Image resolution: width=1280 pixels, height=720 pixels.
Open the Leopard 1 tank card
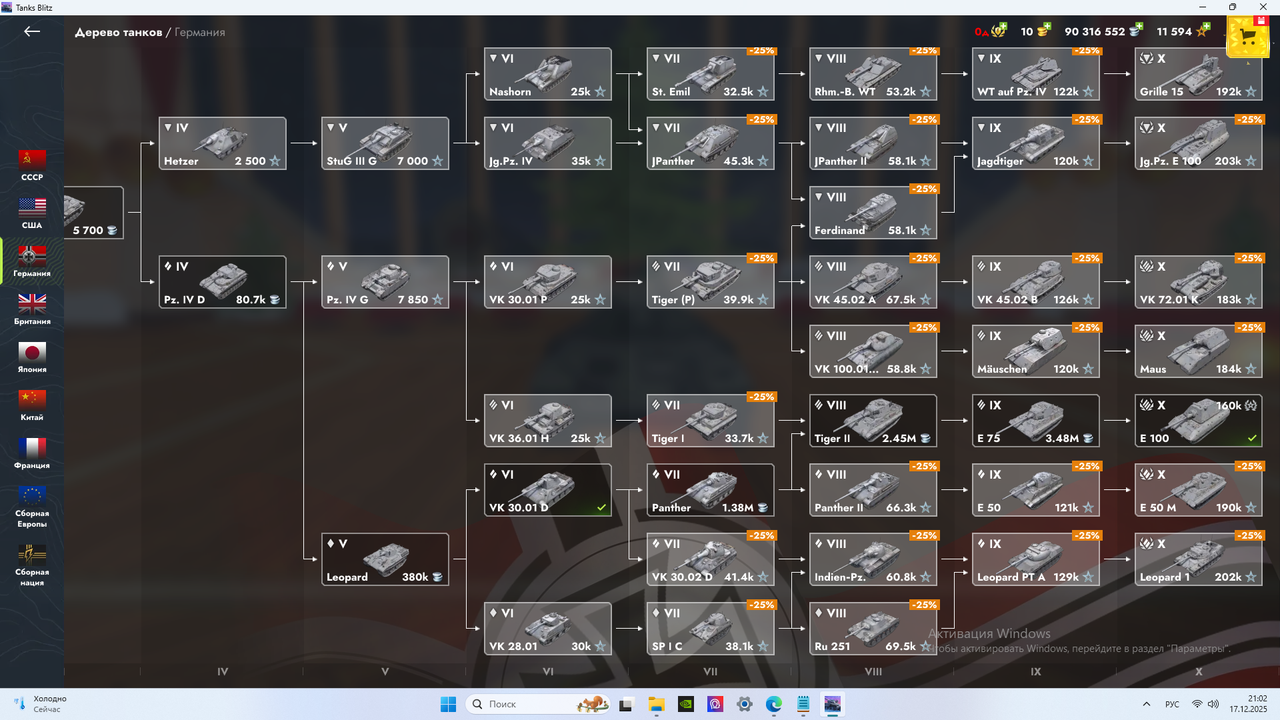1199,559
